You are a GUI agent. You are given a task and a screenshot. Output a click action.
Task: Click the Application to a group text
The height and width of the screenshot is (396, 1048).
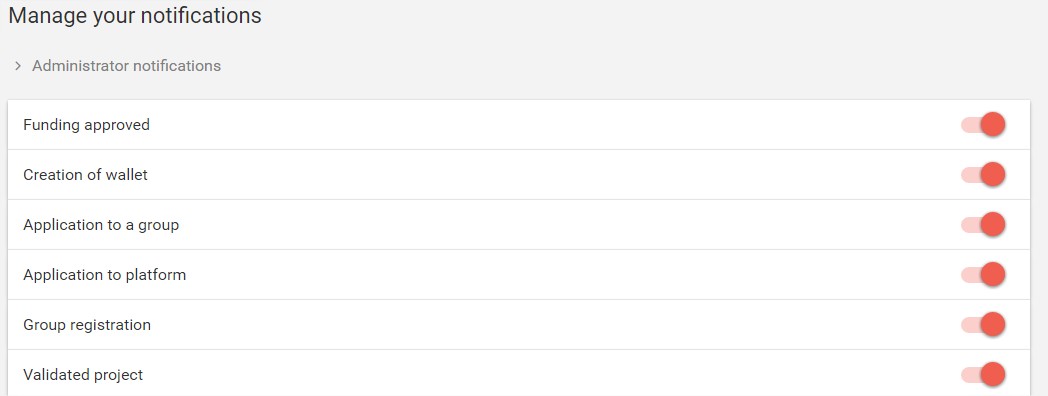(x=101, y=225)
